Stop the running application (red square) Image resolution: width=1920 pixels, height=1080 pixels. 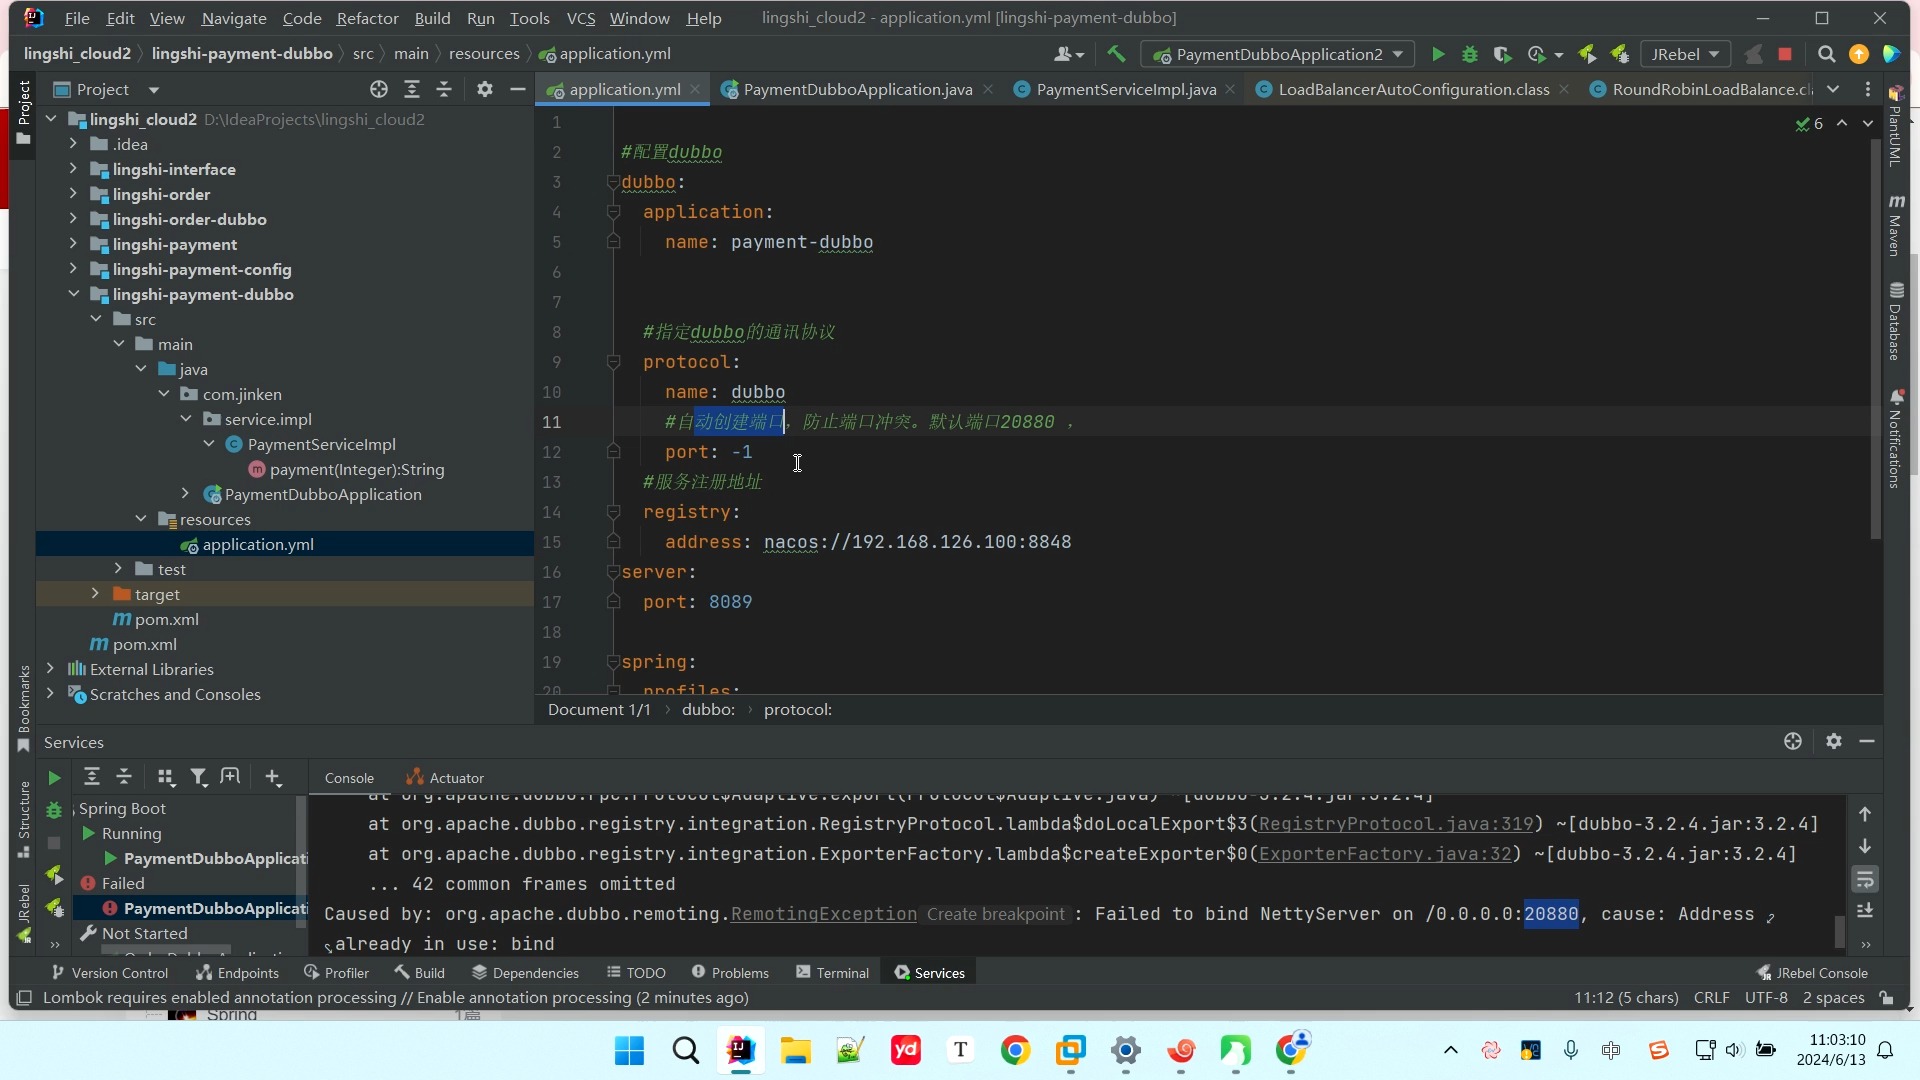(x=1785, y=54)
